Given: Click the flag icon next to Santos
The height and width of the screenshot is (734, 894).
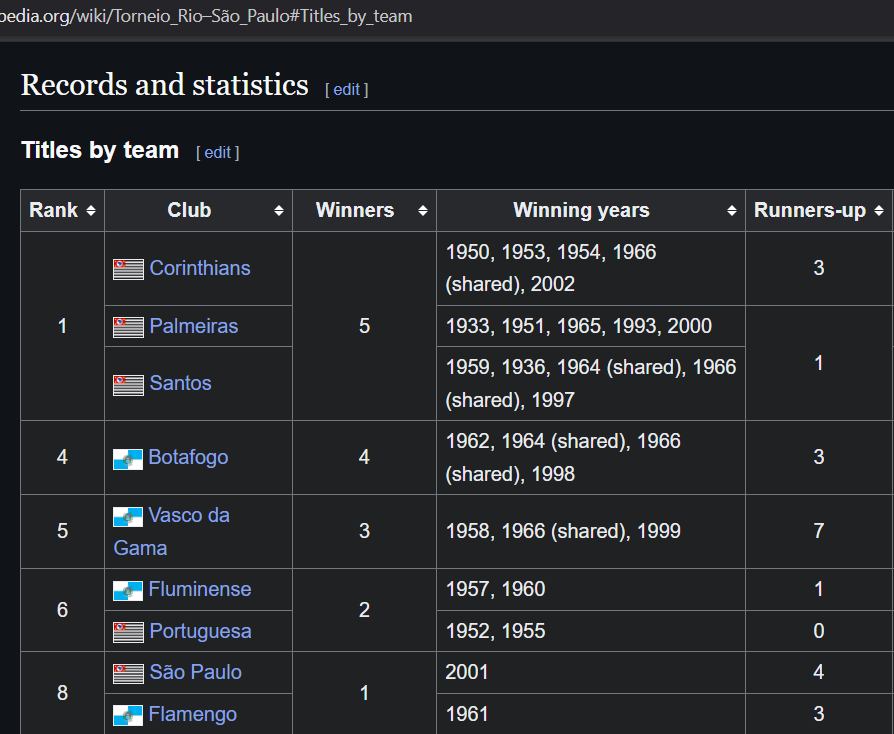Looking at the screenshot, I should [x=128, y=385].
